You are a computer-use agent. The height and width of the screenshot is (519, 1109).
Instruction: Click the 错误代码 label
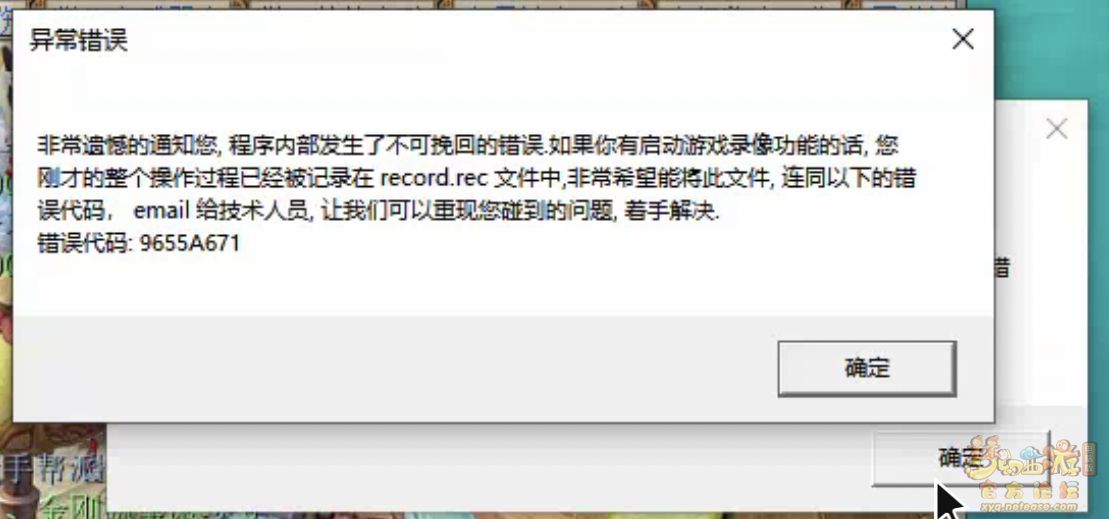tap(83, 243)
